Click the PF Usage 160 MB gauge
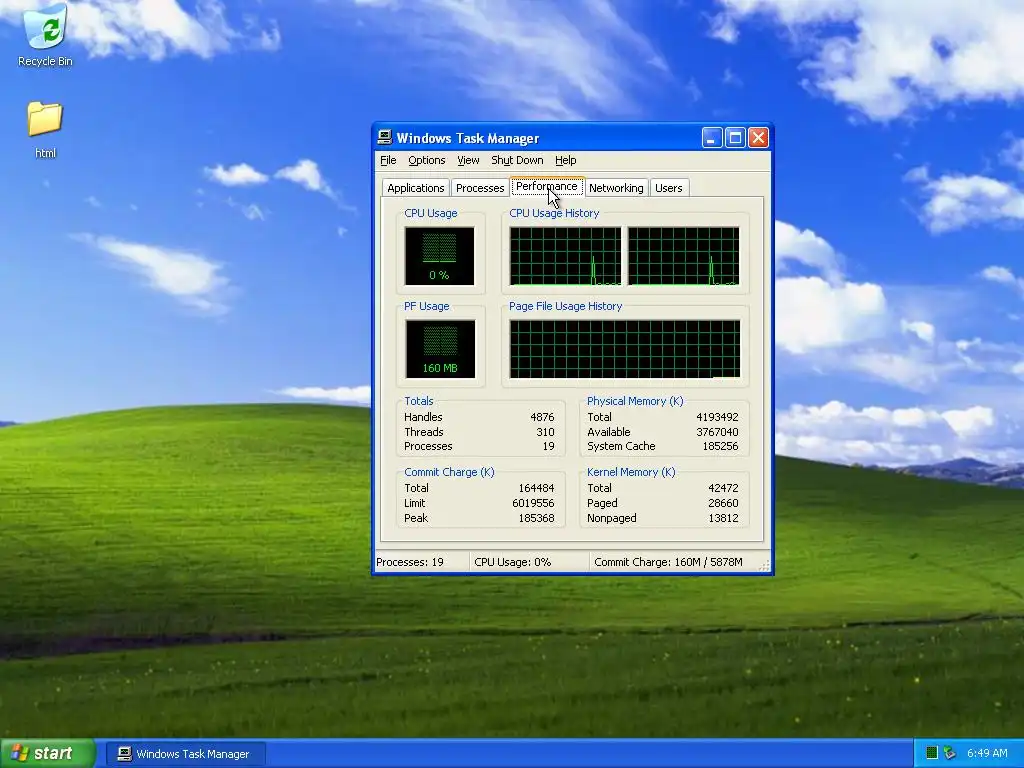 (x=440, y=349)
